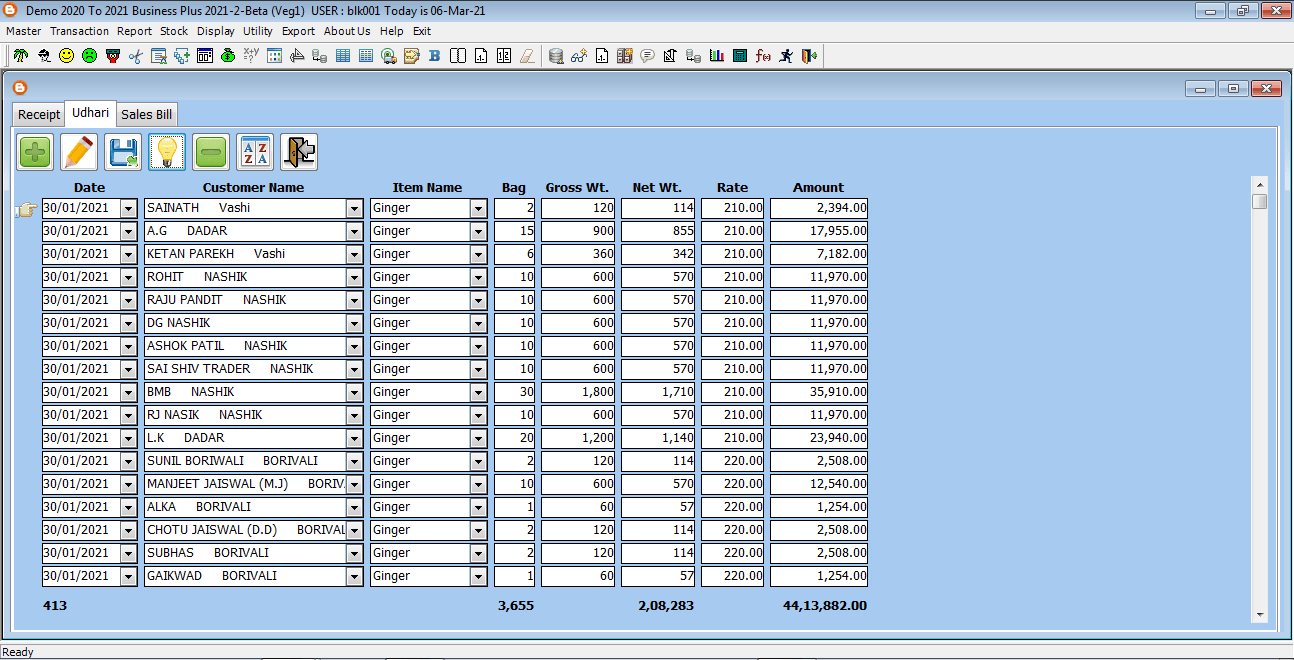The image size is (1294, 660).
Task: Click the green plus add entry button
Action: (x=35, y=153)
